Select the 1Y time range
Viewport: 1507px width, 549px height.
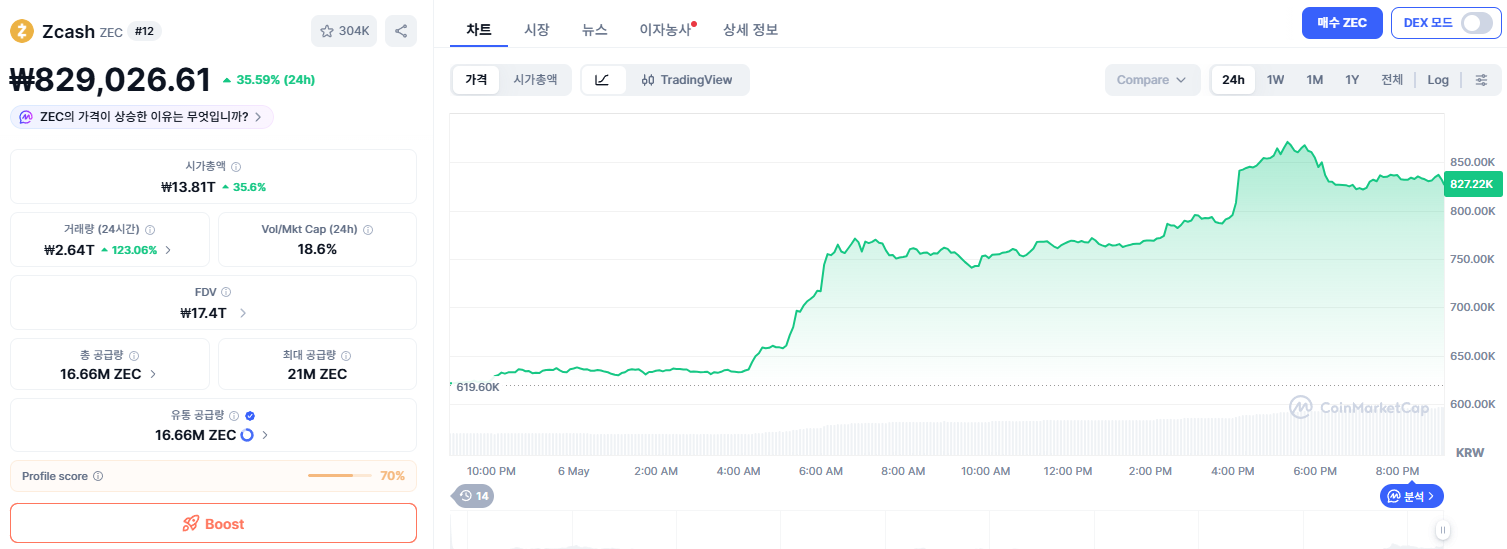(x=1352, y=80)
